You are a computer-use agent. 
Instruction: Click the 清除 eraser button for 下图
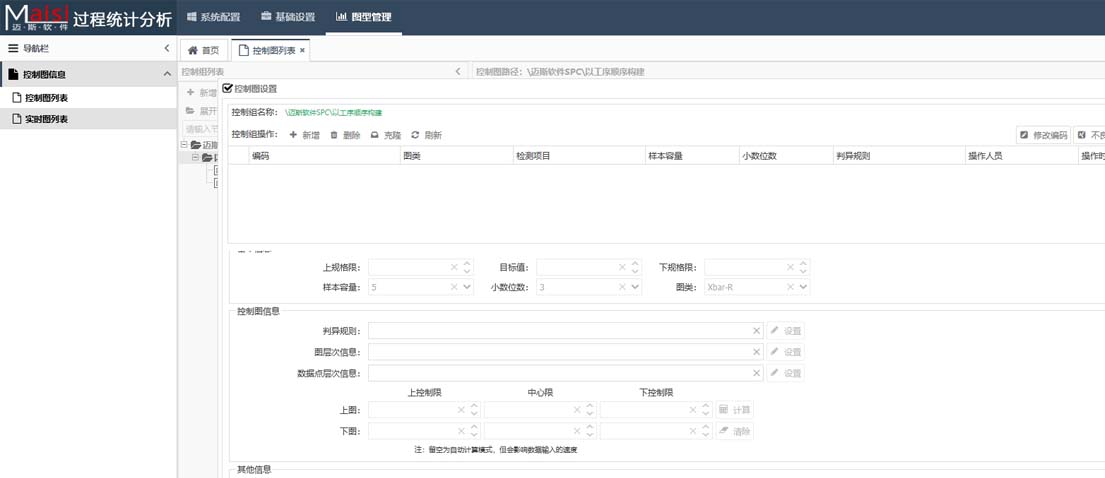(x=735, y=431)
